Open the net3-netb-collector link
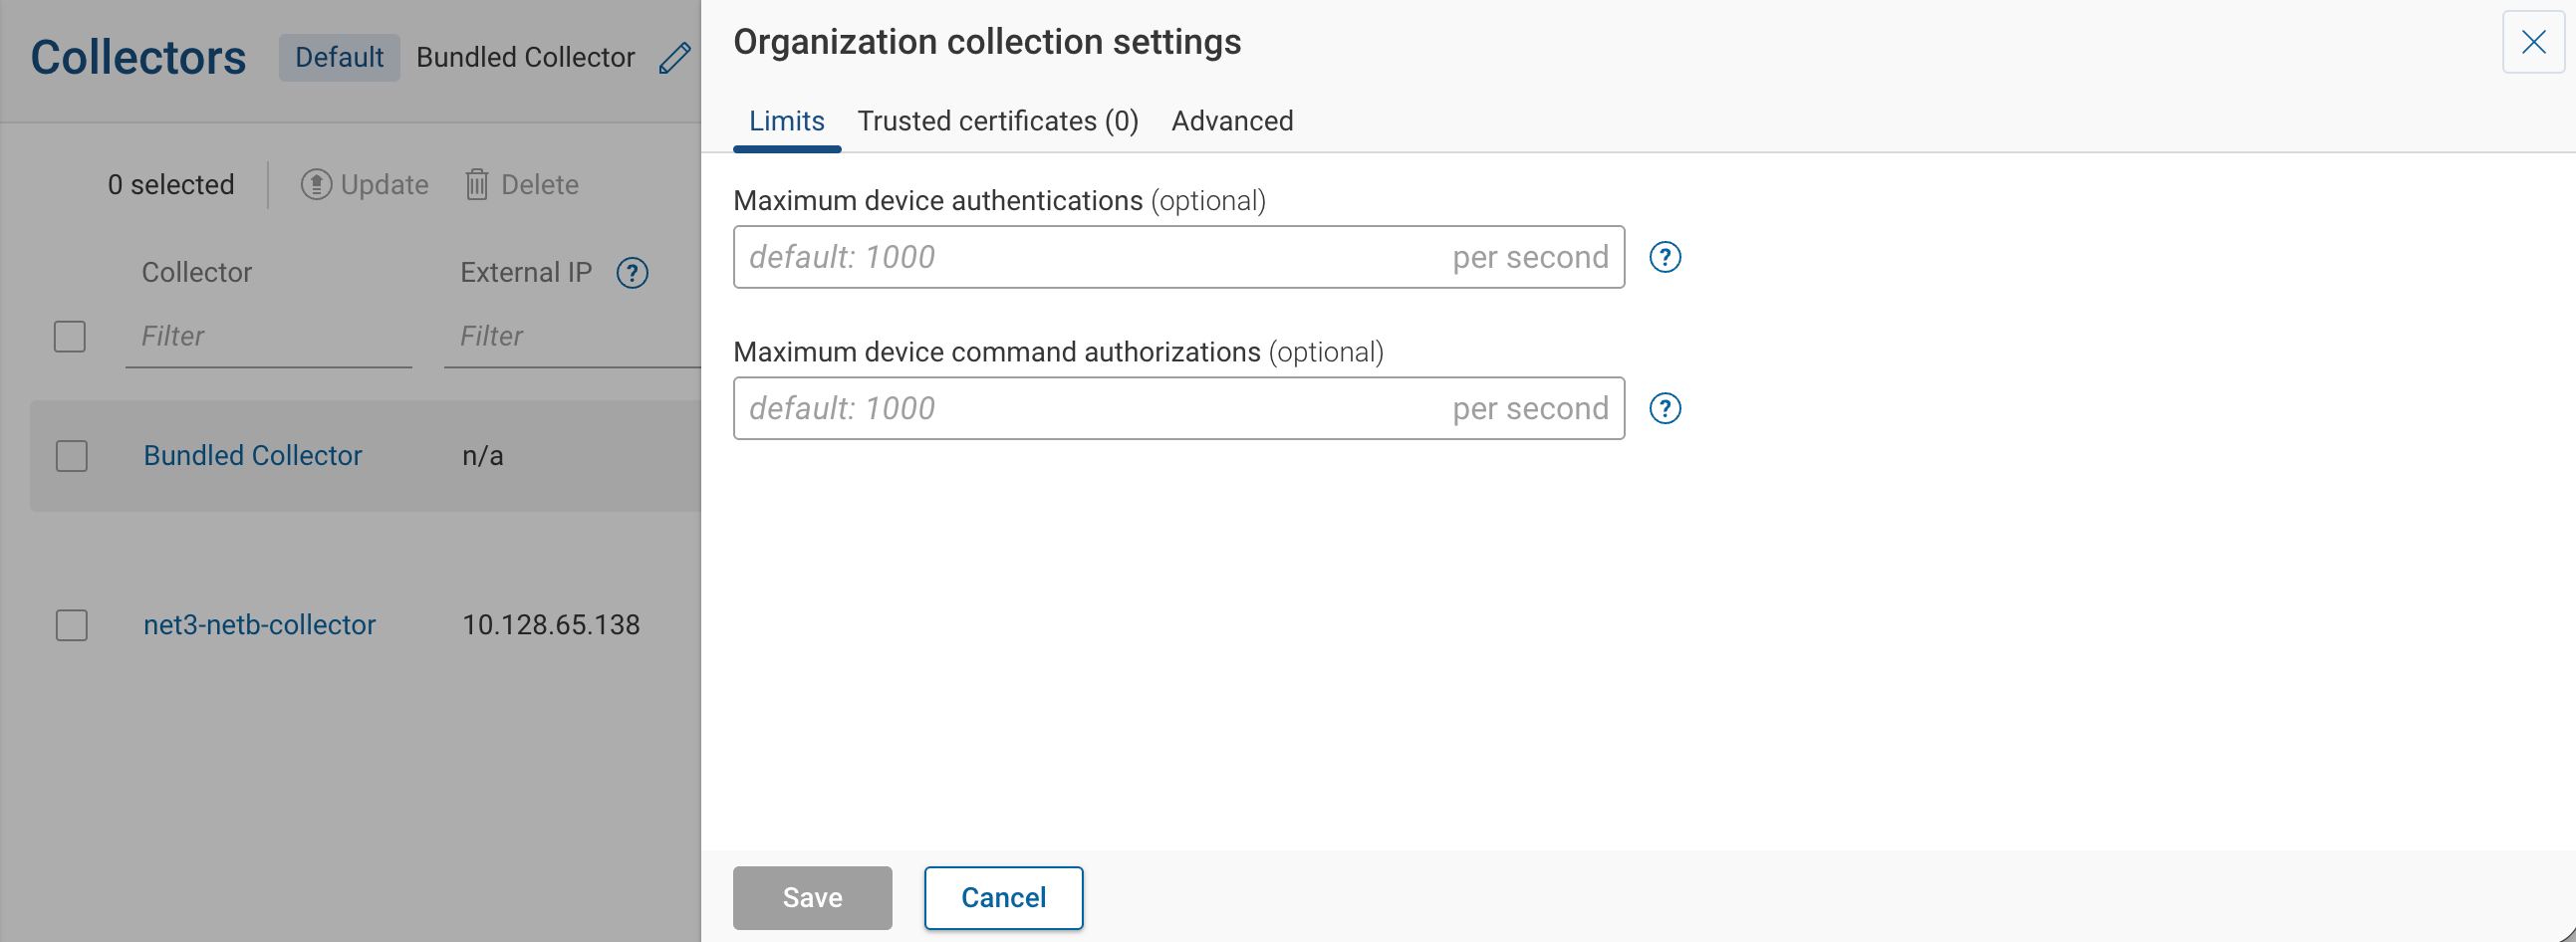Viewport: 2576px width, 942px height. (259, 624)
